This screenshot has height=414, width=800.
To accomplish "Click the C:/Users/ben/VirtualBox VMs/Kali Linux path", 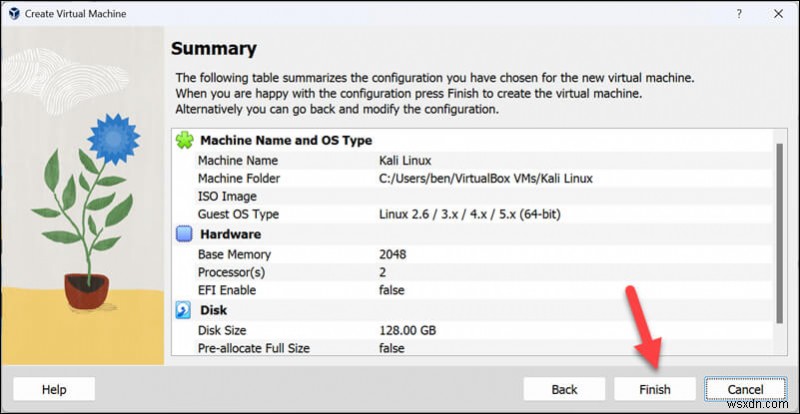I will pyautogui.click(x=486, y=179).
